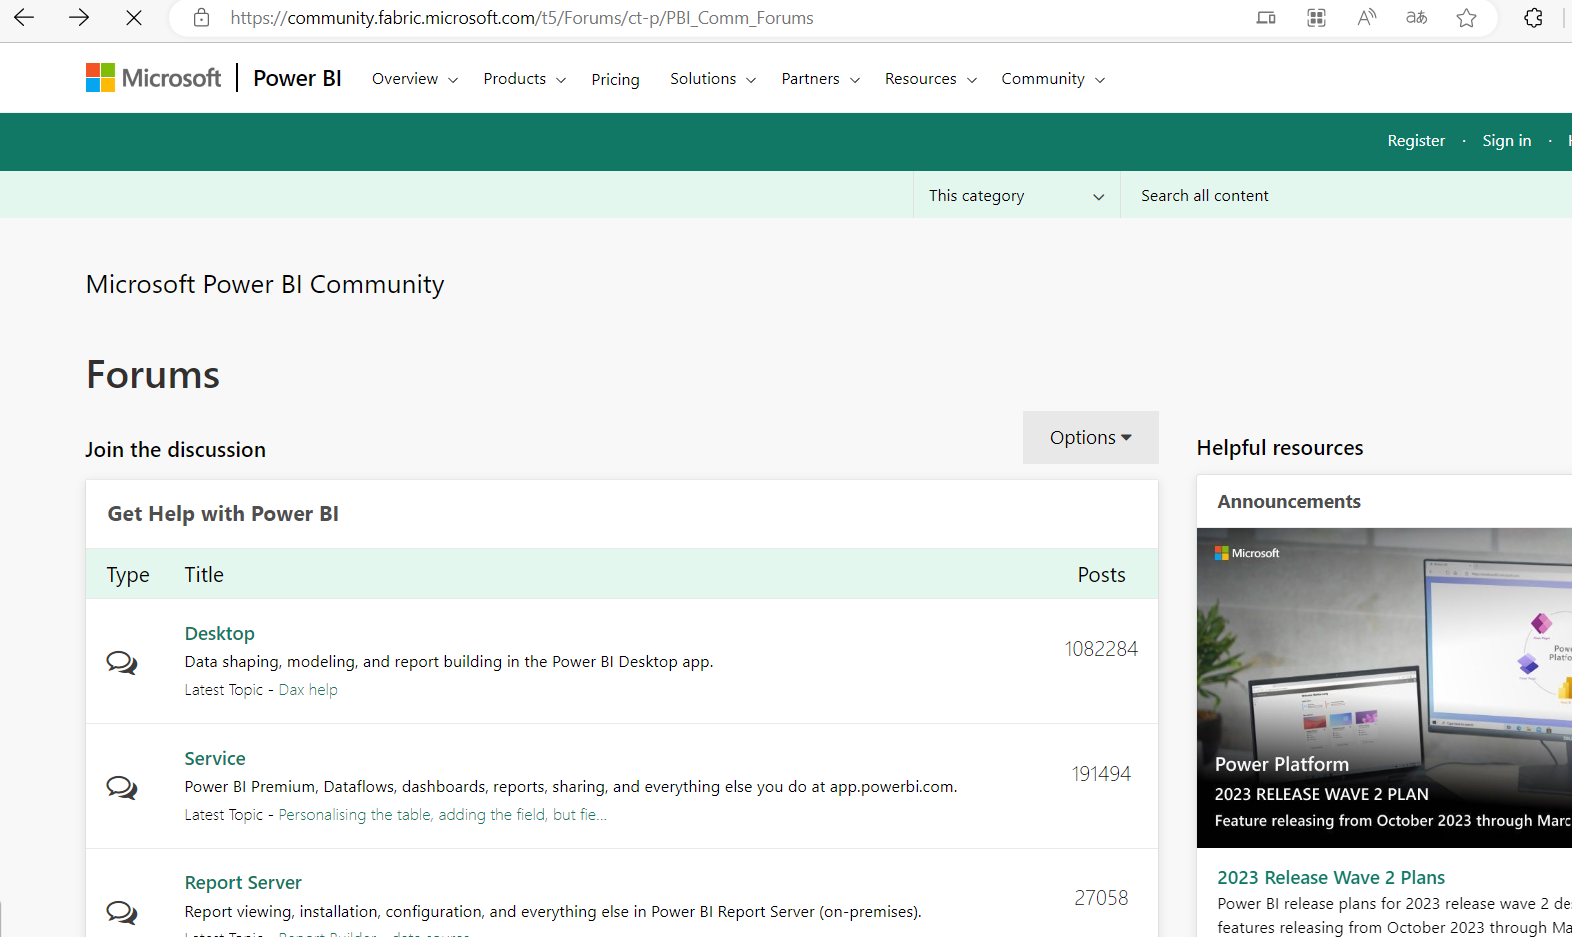The height and width of the screenshot is (937, 1572).
Task: Open the 2023 Release Wave 2 Plans link
Action: (x=1331, y=878)
